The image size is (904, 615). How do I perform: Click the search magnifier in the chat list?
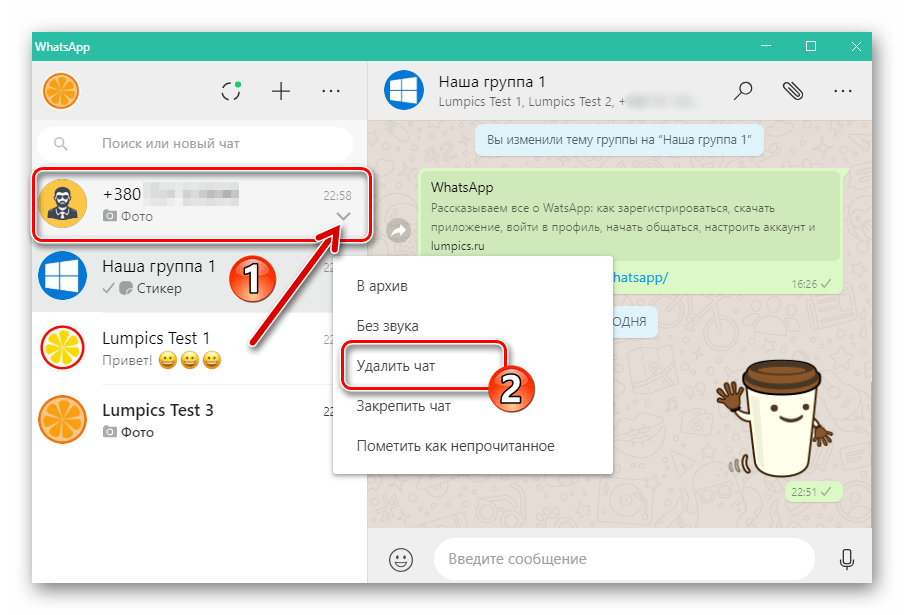click(61, 144)
